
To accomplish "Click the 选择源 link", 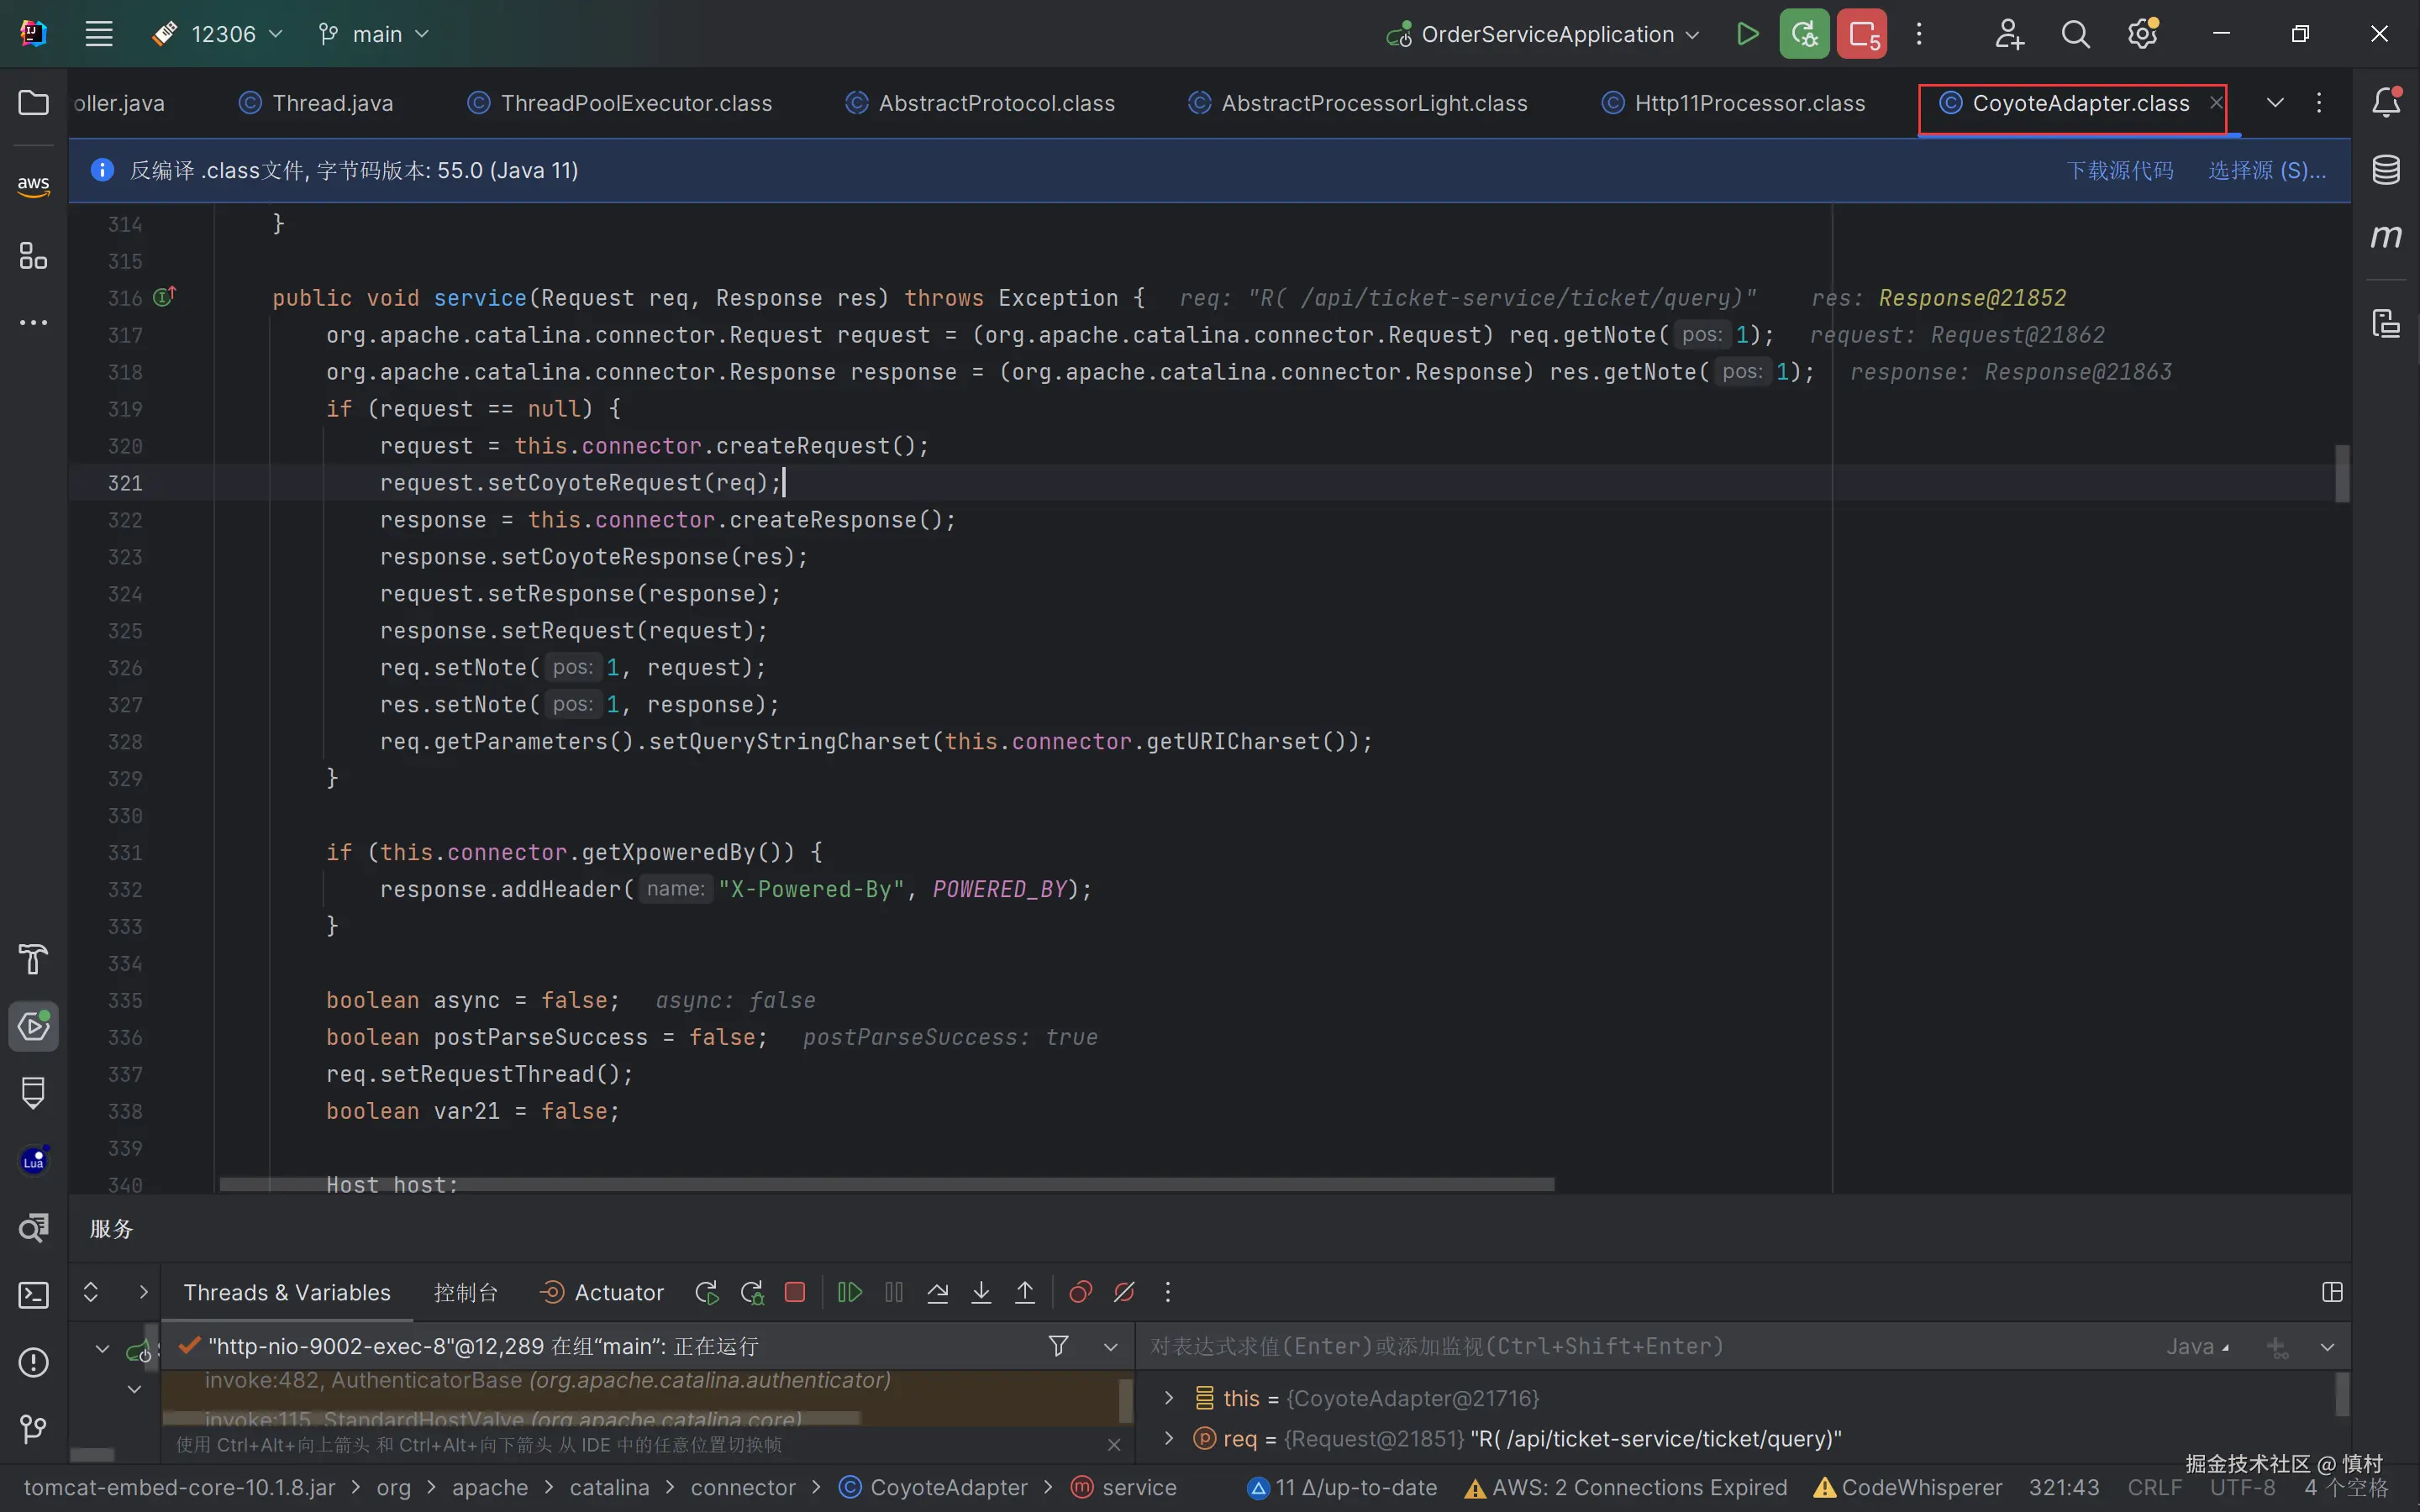I will tap(2266, 170).
